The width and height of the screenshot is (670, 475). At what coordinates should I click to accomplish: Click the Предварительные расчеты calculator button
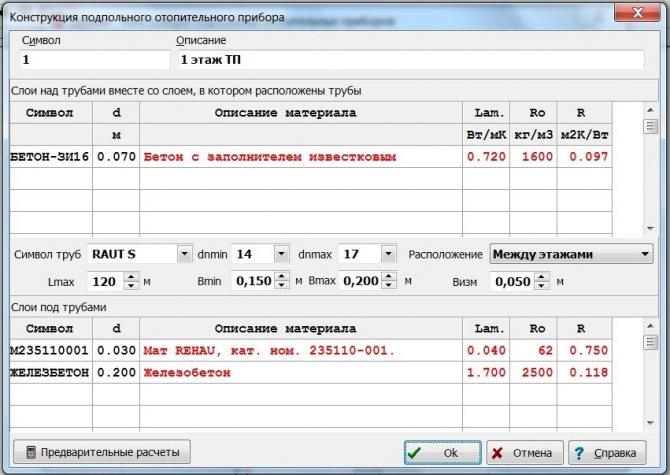[103, 452]
